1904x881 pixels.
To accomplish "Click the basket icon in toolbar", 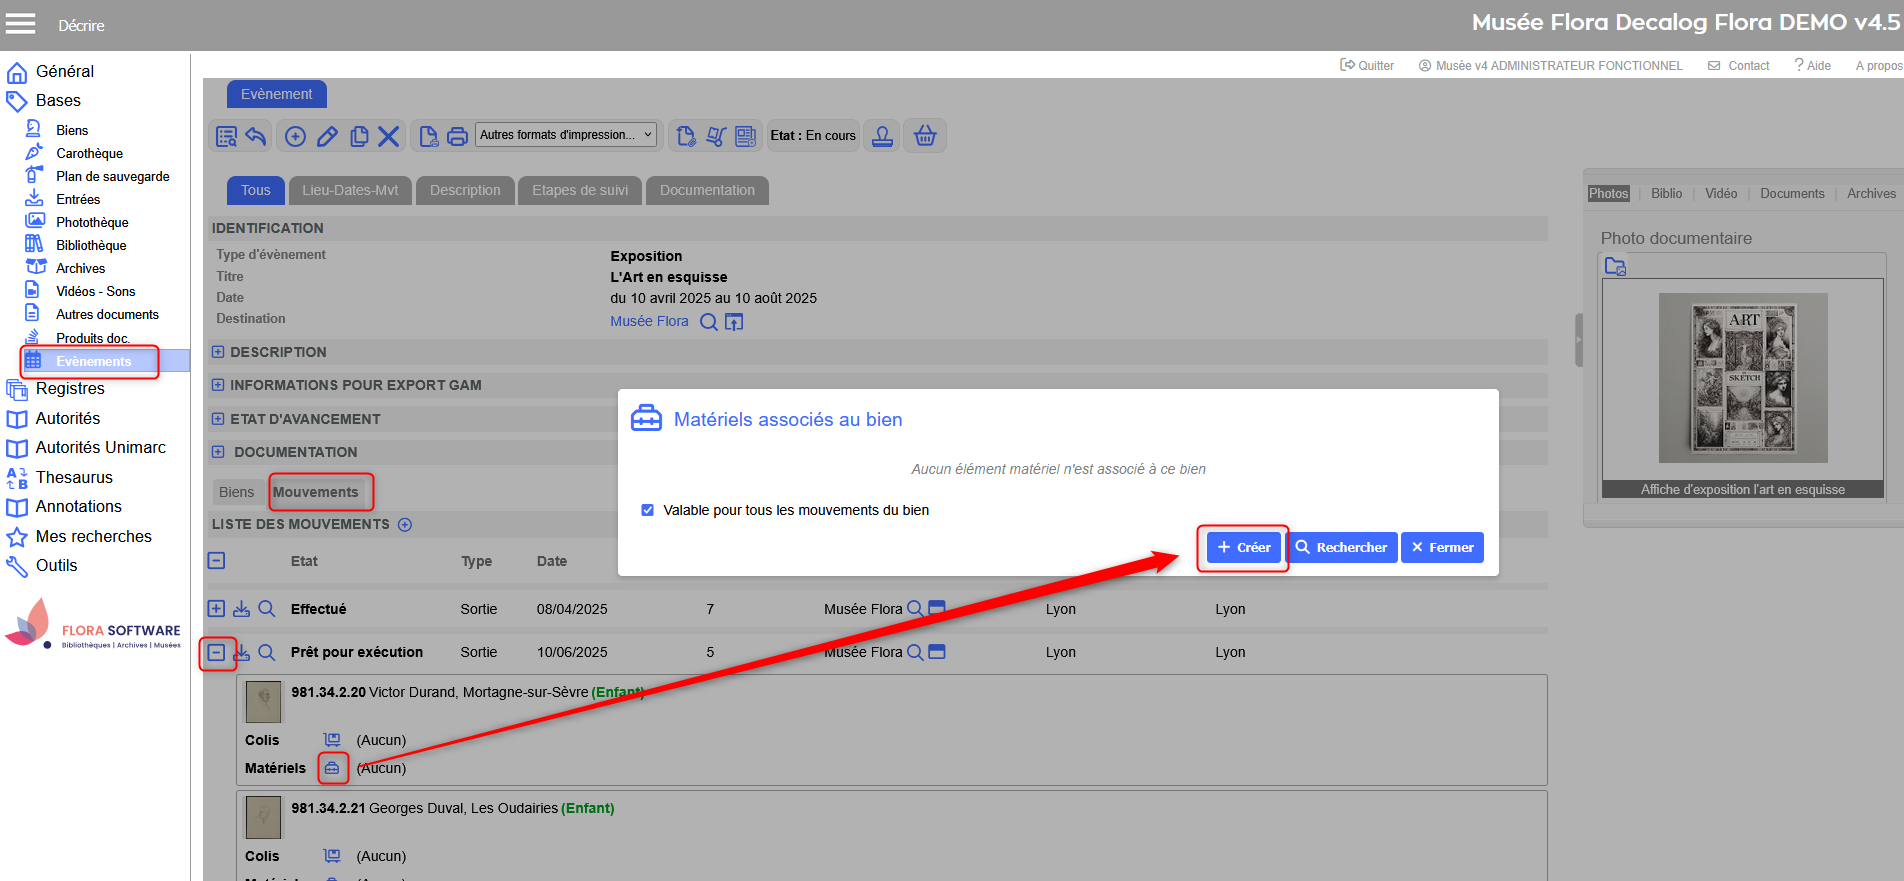I will [925, 136].
